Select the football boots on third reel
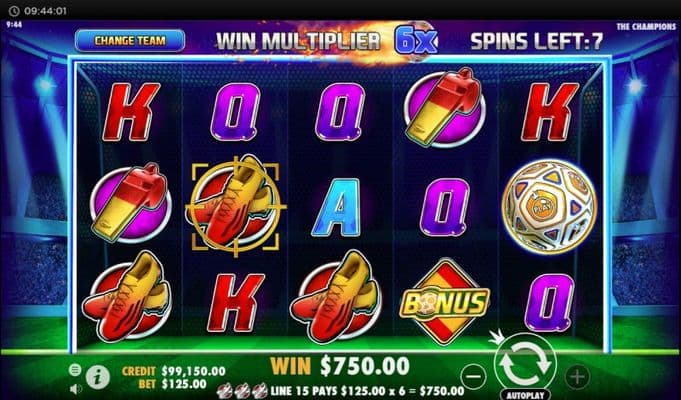Screen dimensions: 681x400 (335, 296)
